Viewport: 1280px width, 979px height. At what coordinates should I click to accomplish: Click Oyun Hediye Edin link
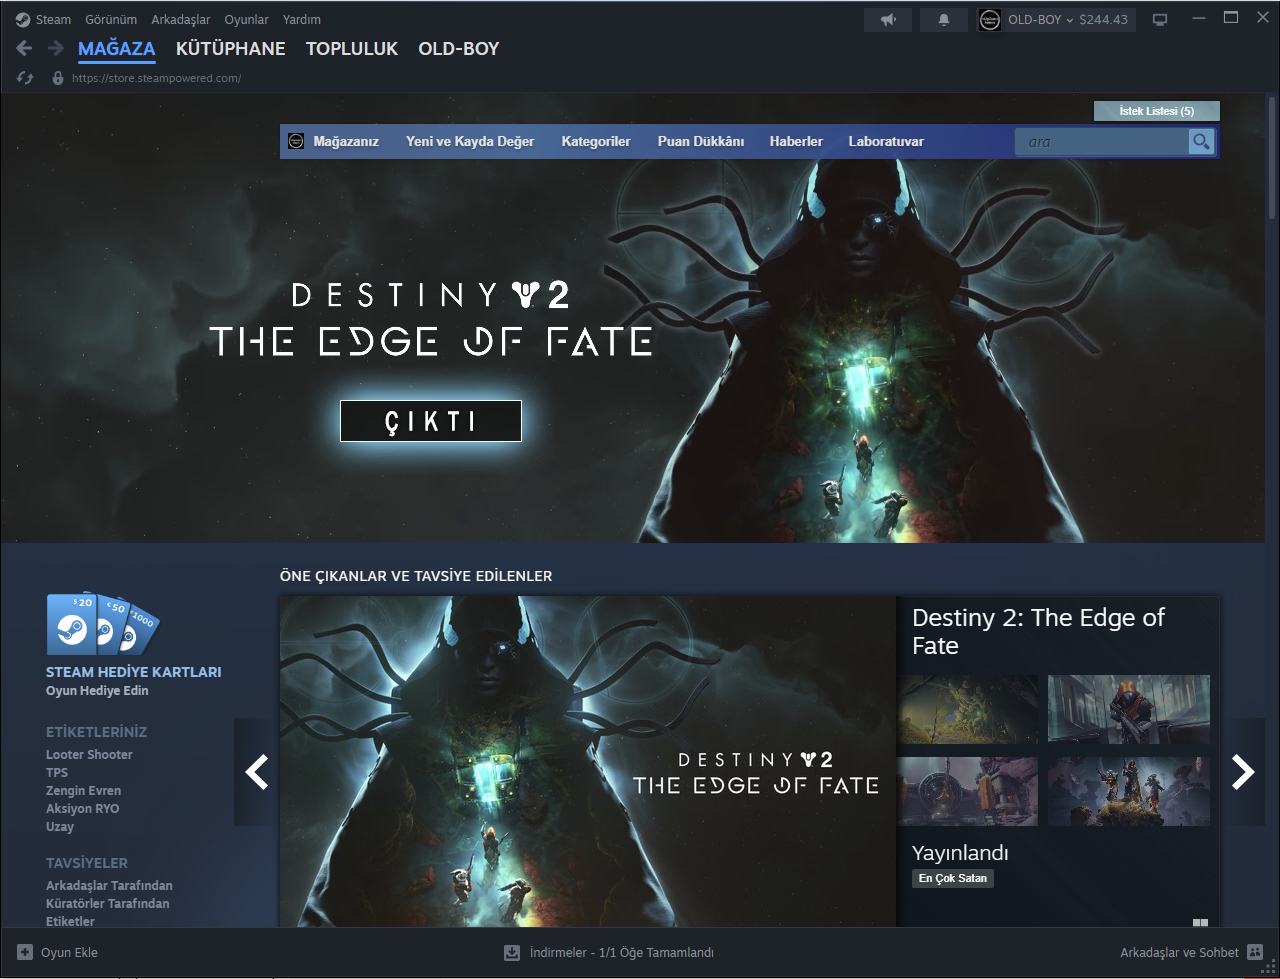(97, 691)
